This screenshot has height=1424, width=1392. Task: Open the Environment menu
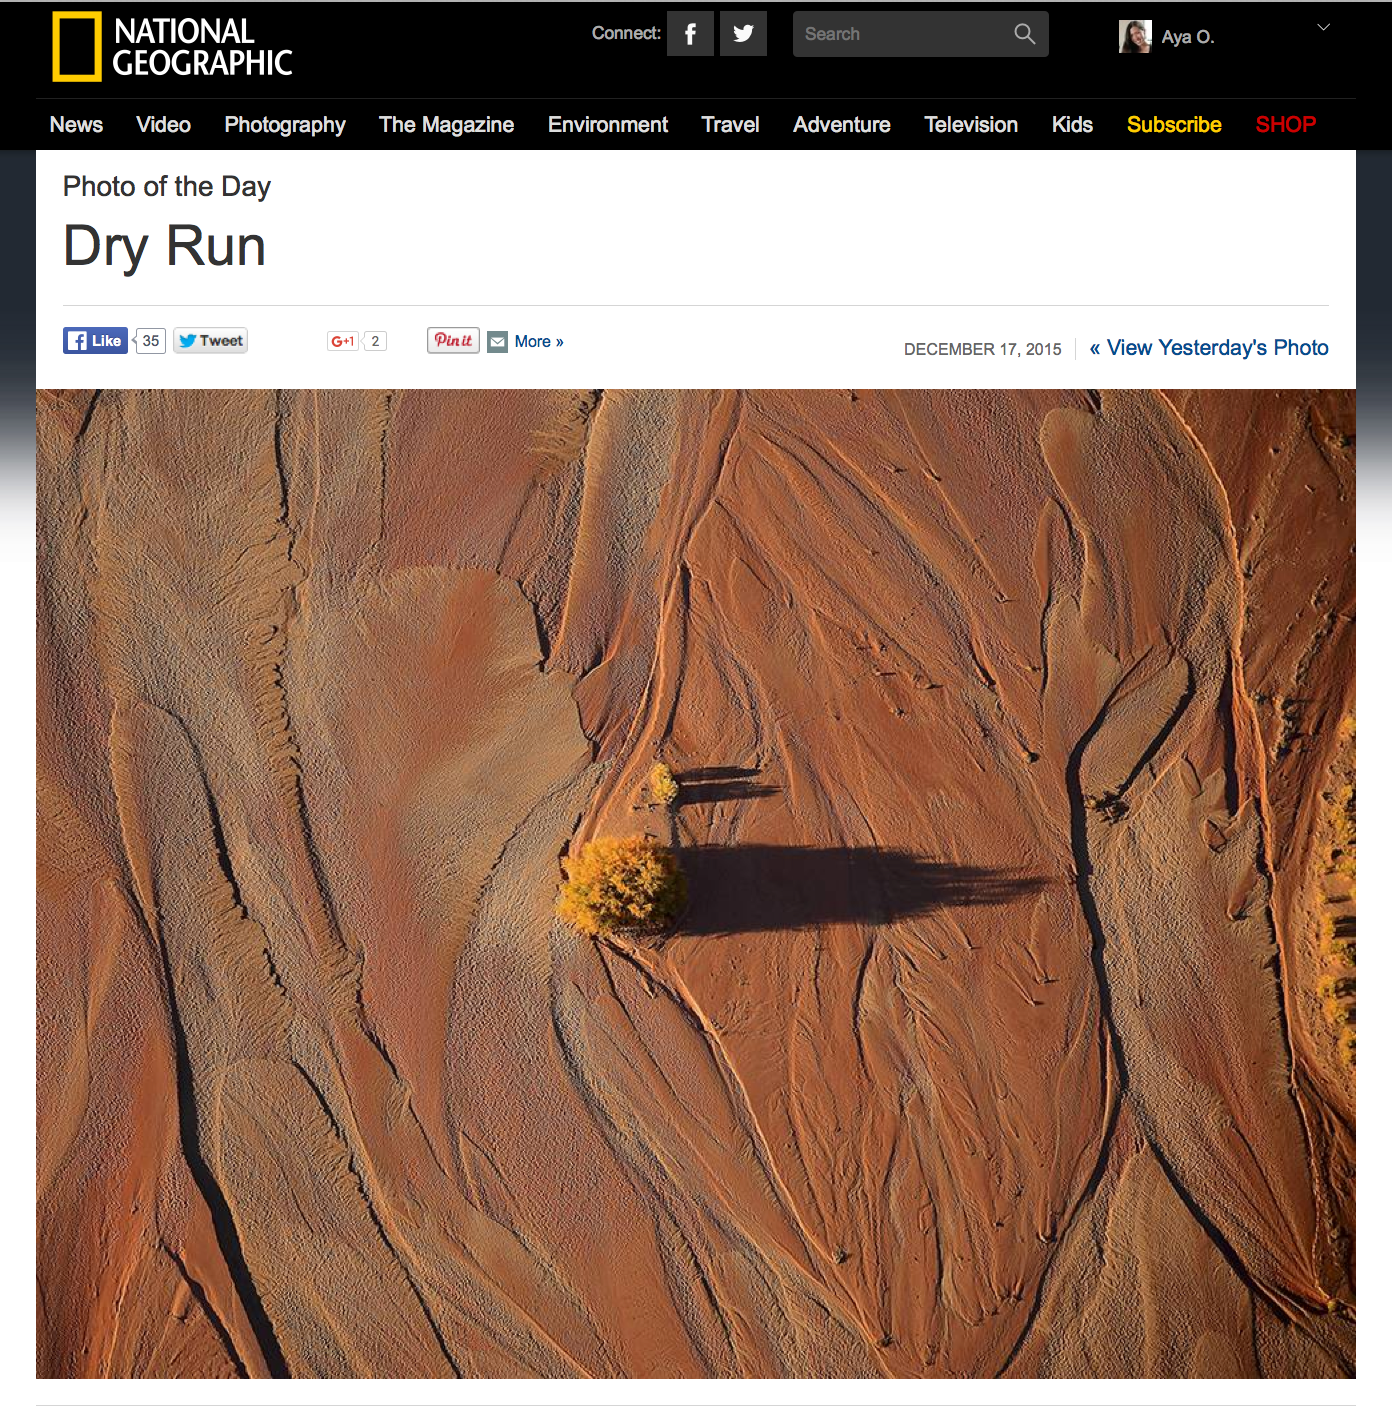click(x=608, y=125)
